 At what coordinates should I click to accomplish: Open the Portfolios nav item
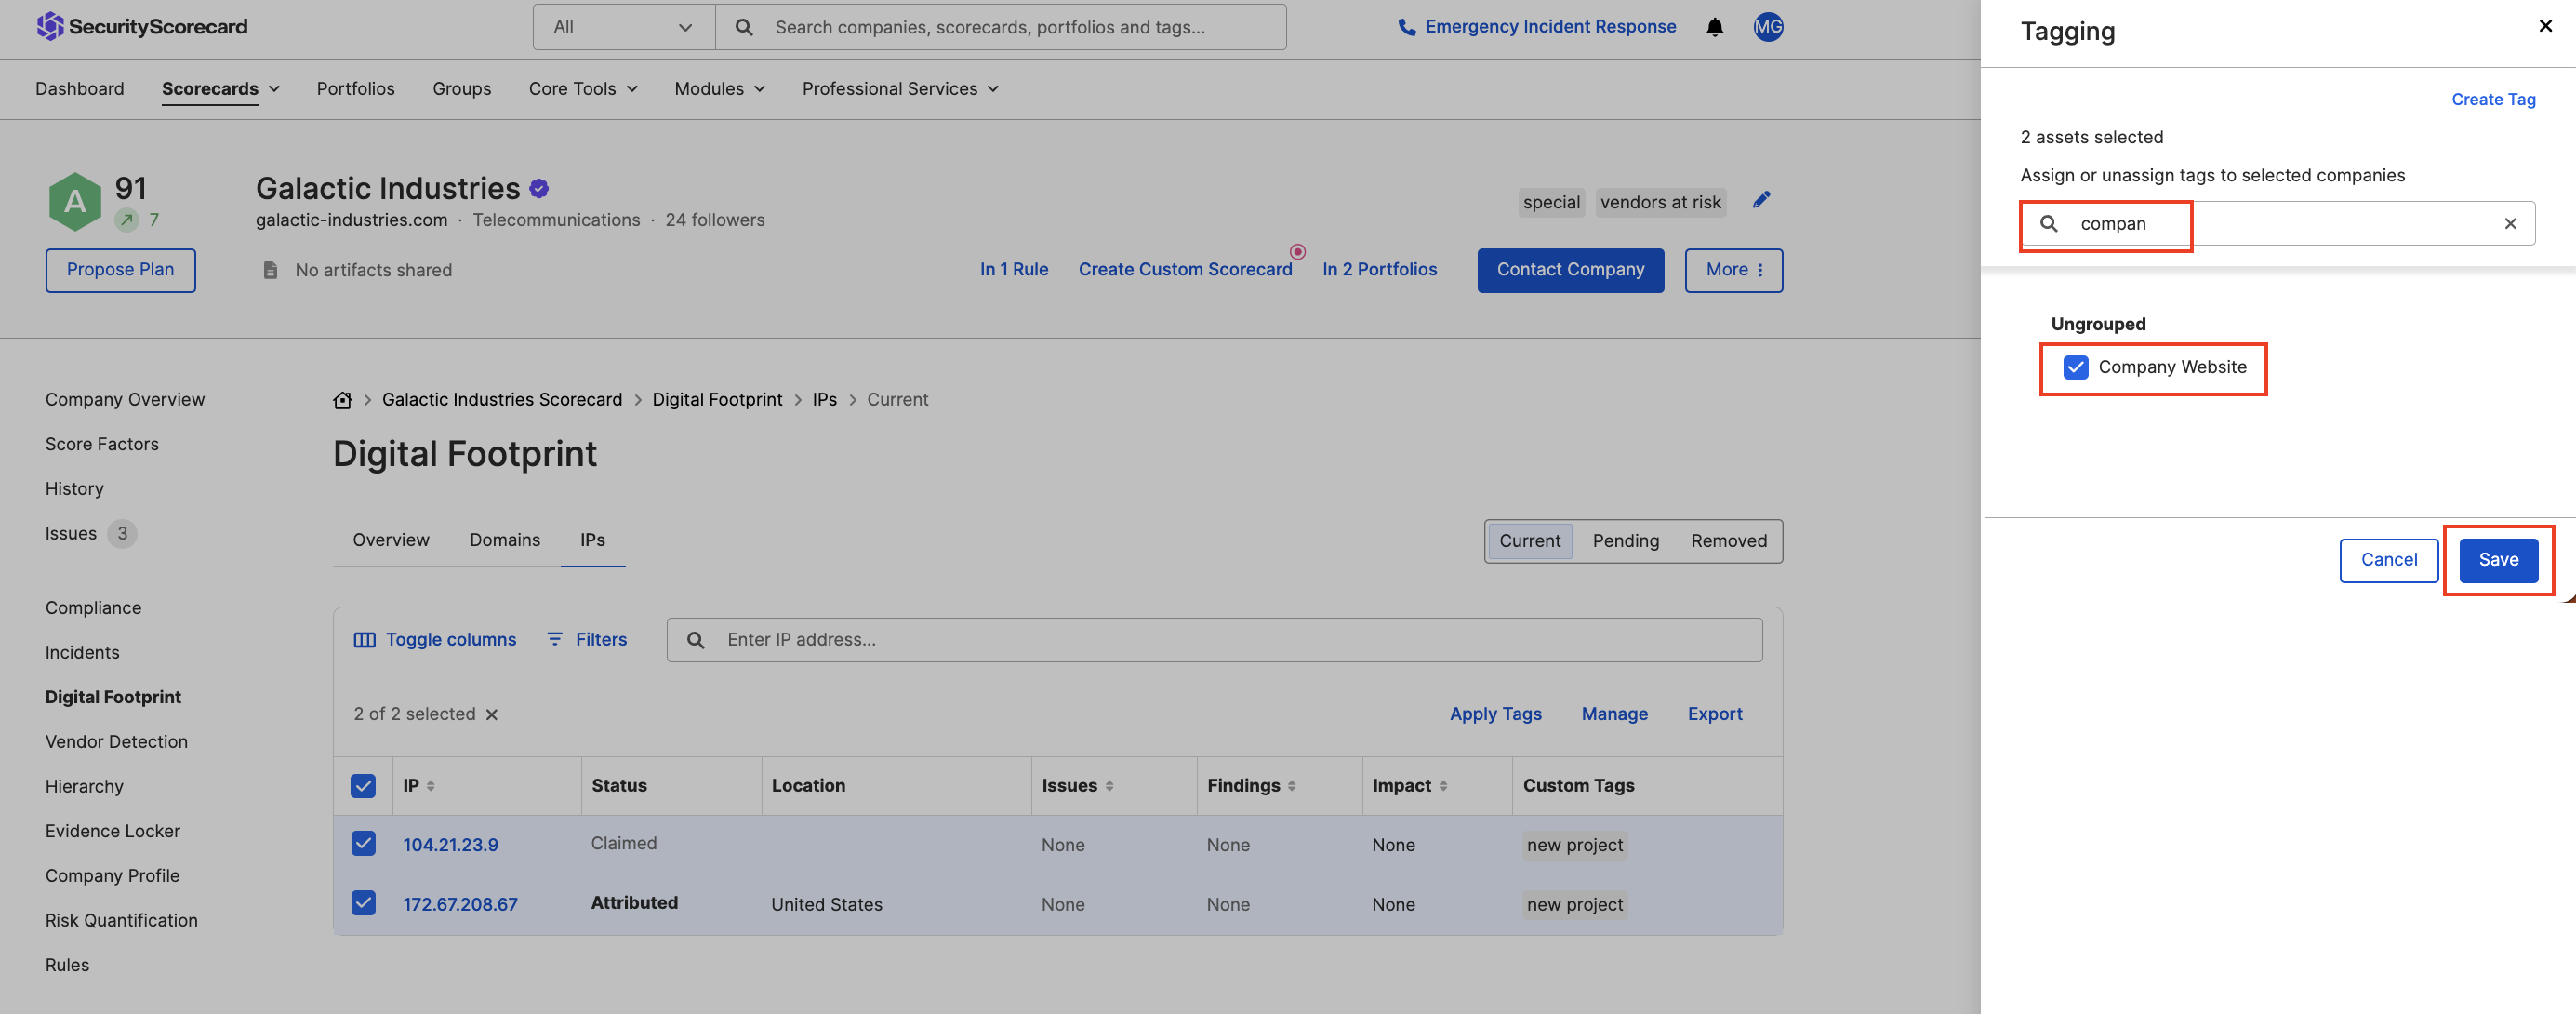pyautogui.click(x=356, y=89)
